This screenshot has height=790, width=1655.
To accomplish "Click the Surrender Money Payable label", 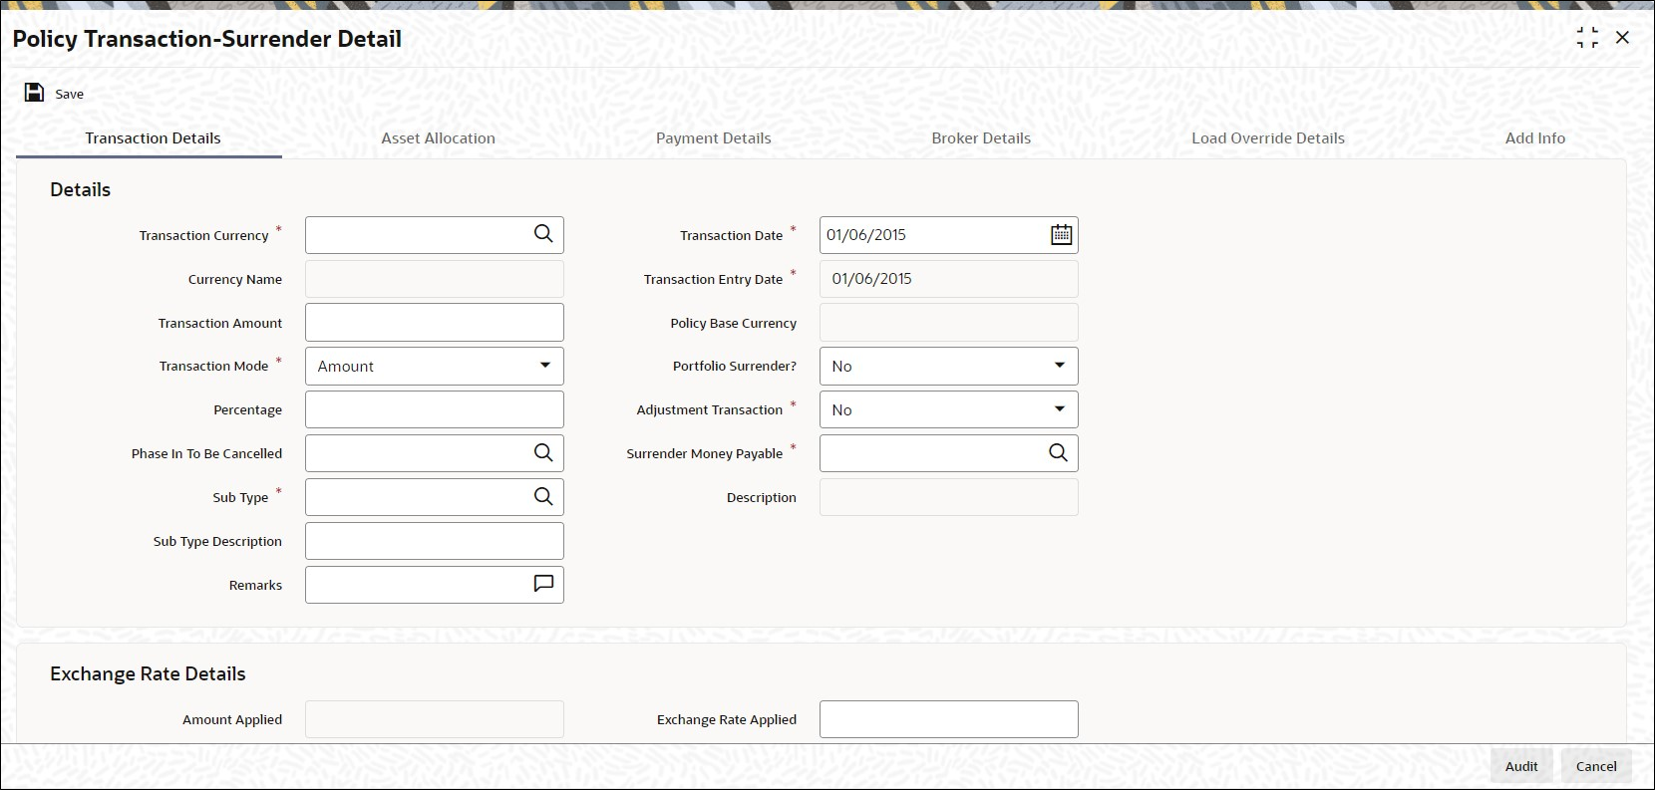I will [x=704, y=454].
